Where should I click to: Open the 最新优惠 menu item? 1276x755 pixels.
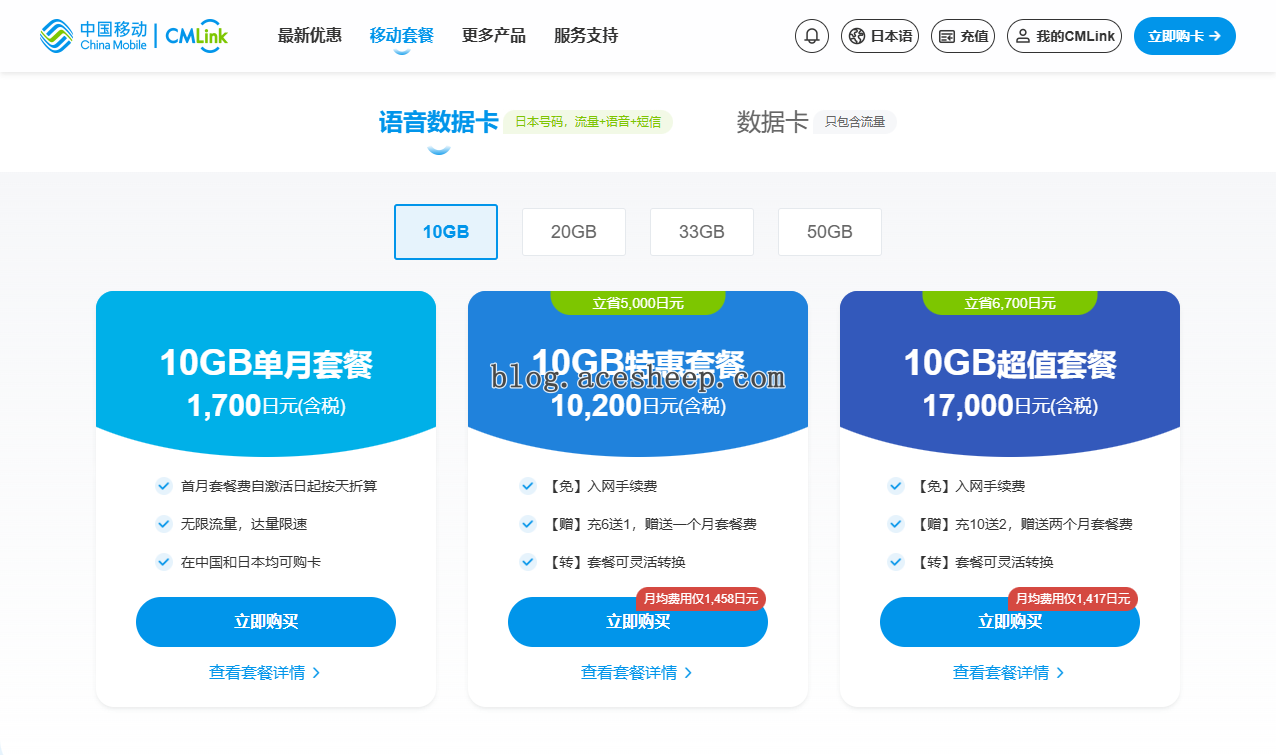tap(309, 36)
